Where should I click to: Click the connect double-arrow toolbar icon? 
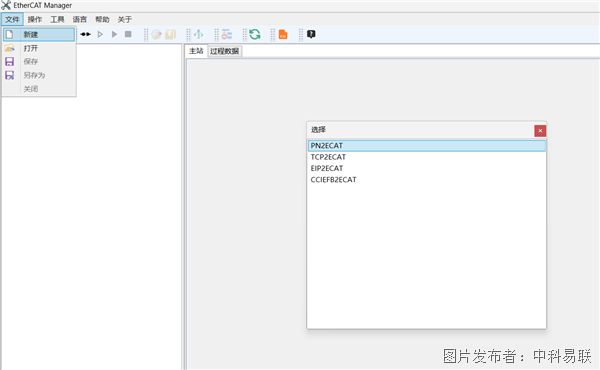pos(85,34)
